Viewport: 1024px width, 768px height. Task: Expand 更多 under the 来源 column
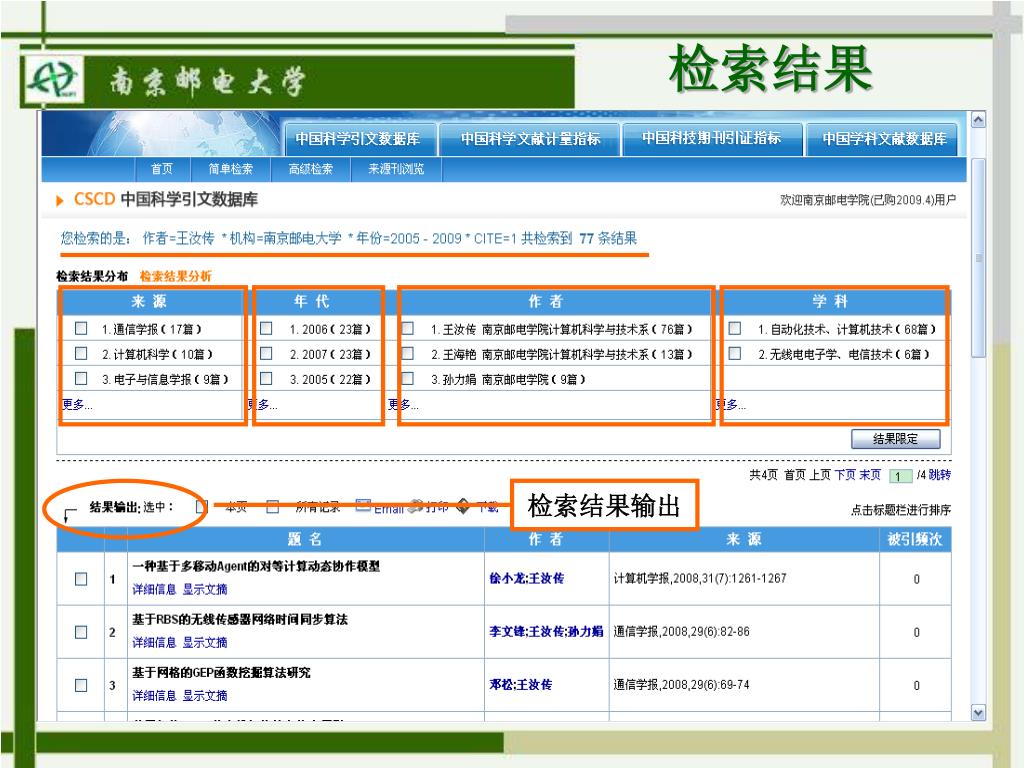click(x=78, y=404)
